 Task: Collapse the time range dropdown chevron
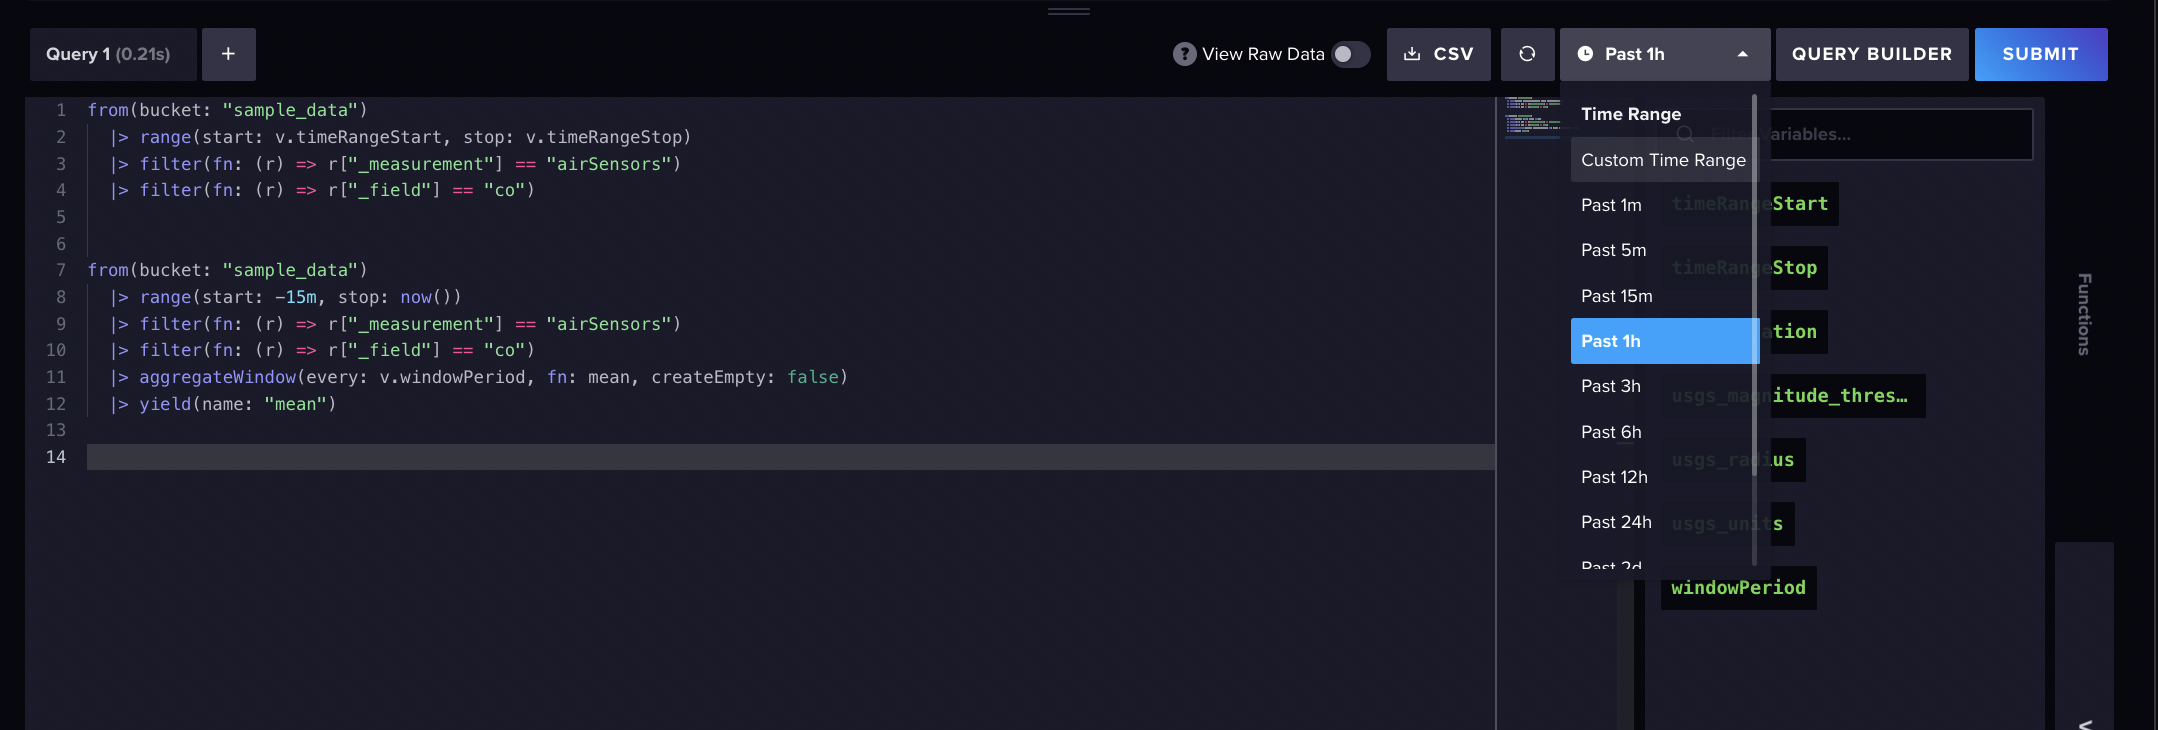pos(1741,54)
